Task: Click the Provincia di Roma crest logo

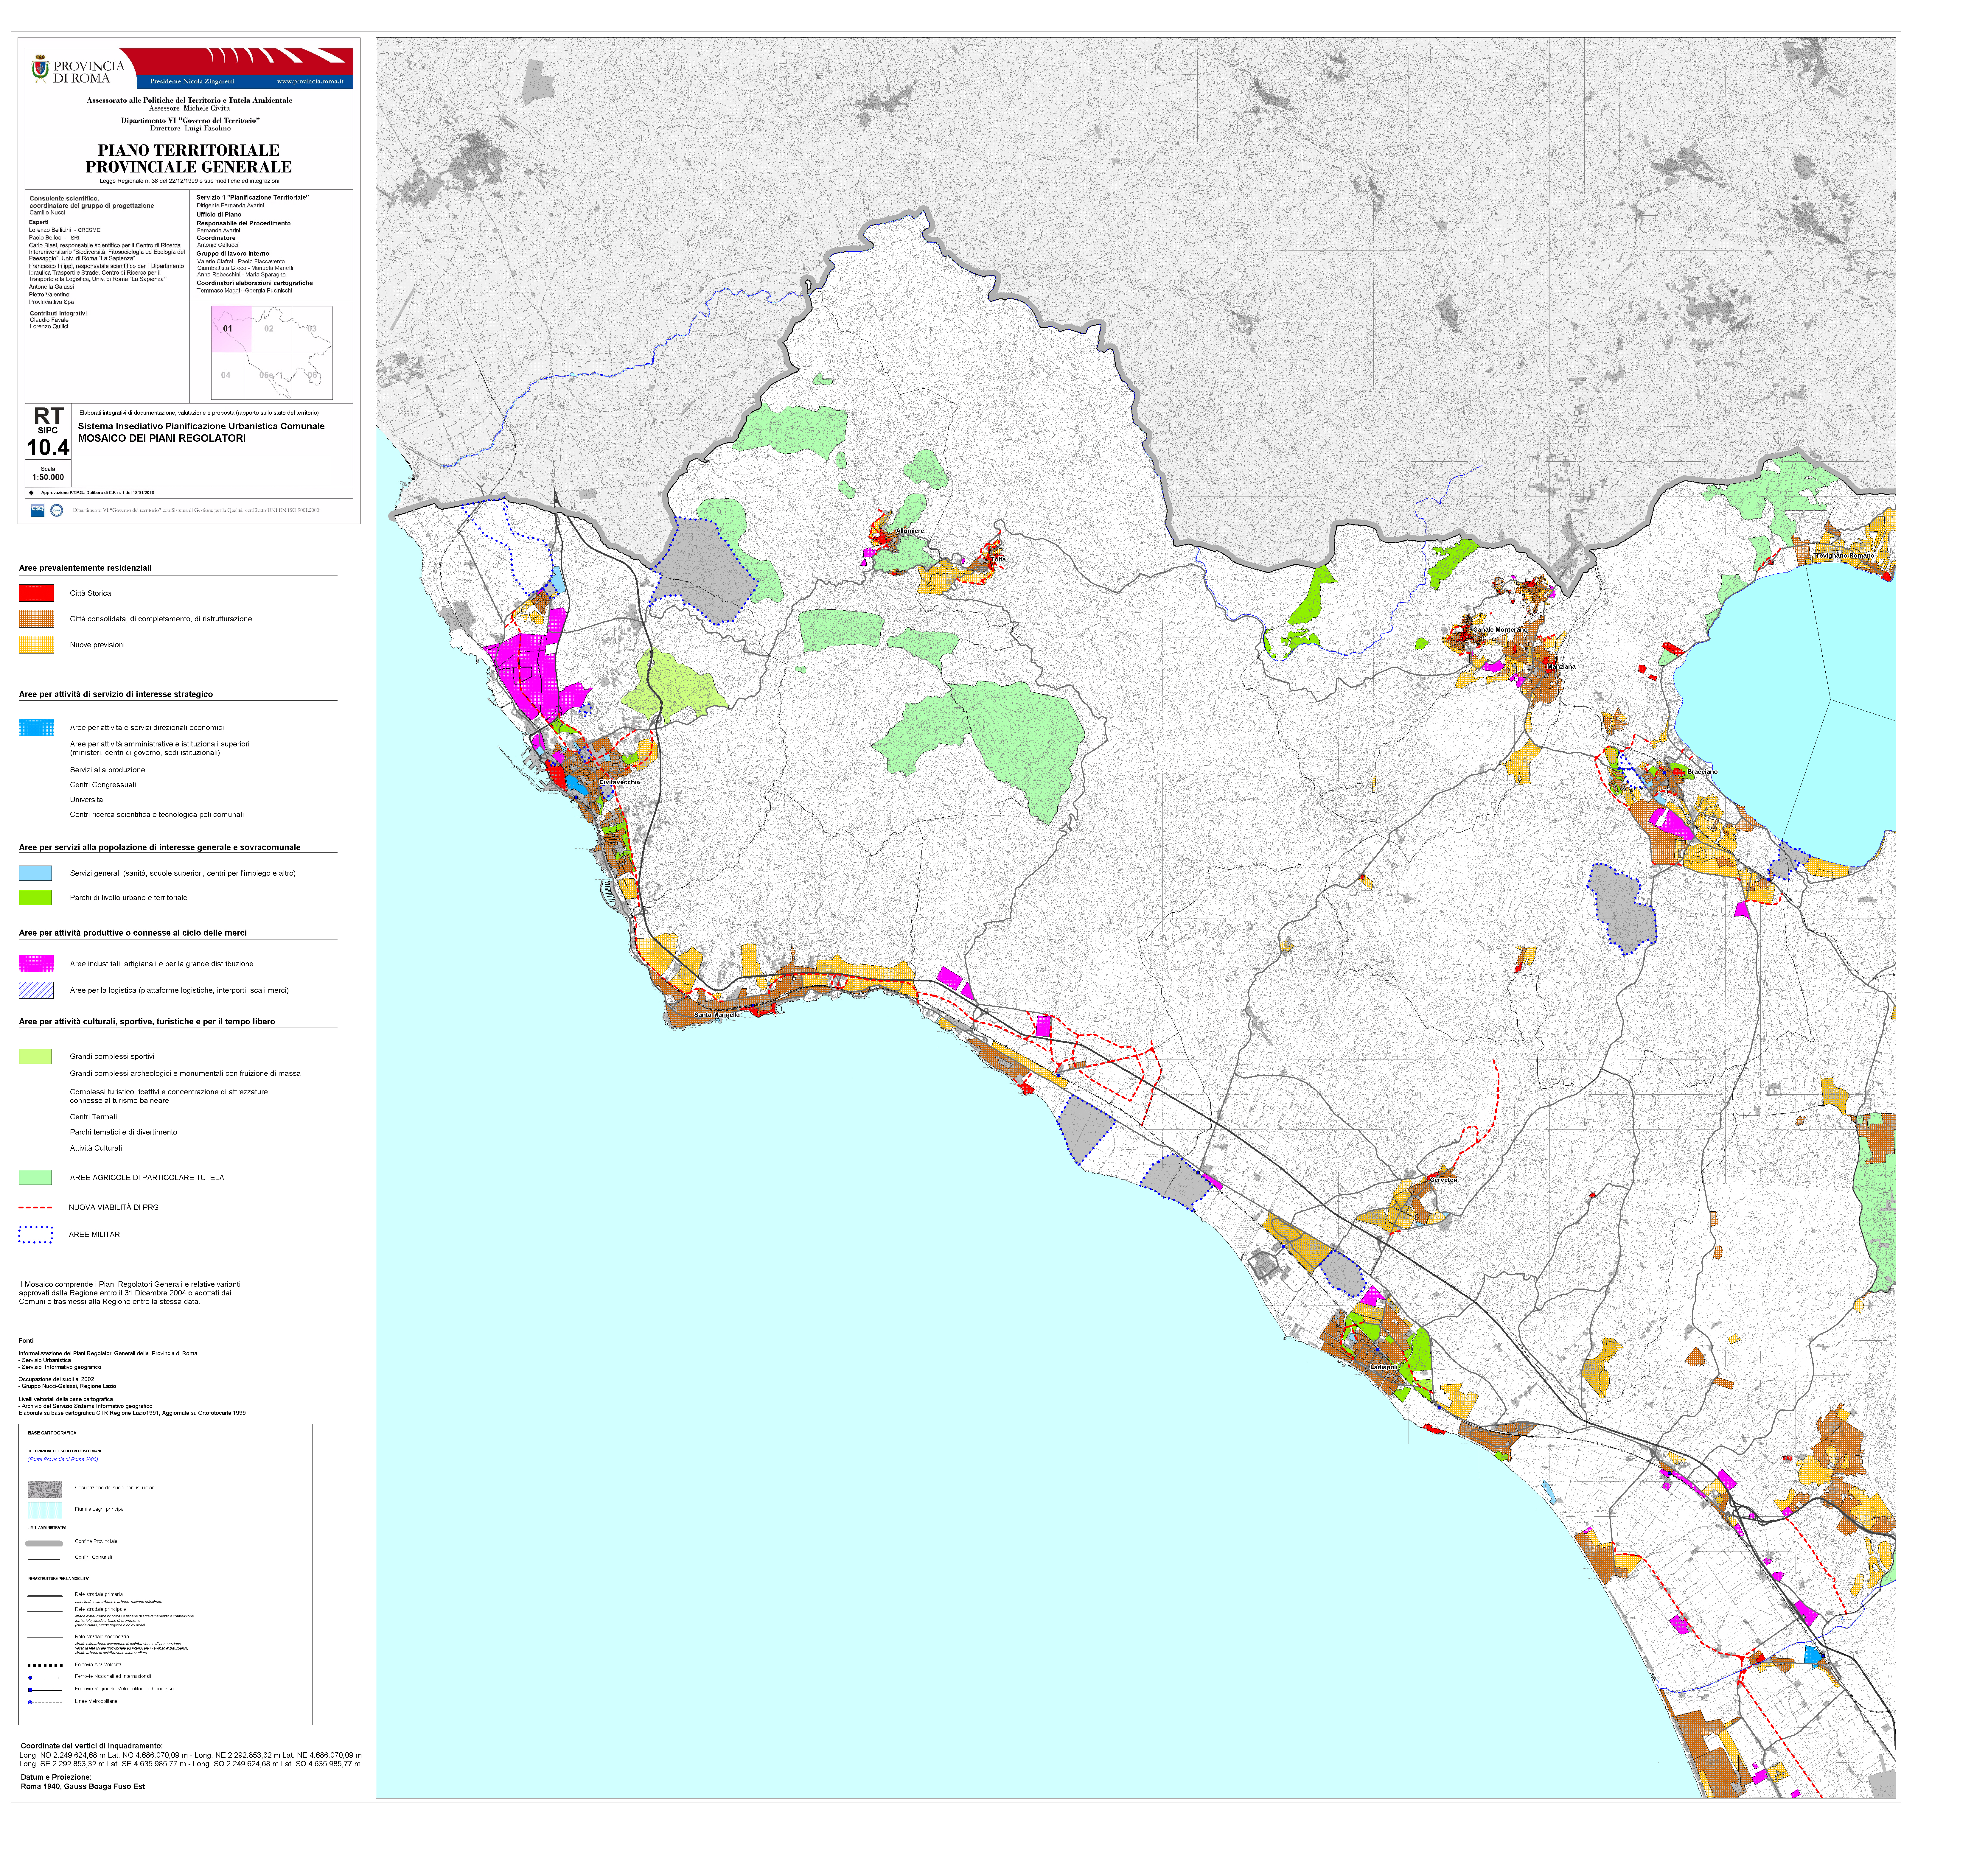Action: pos(40,69)
